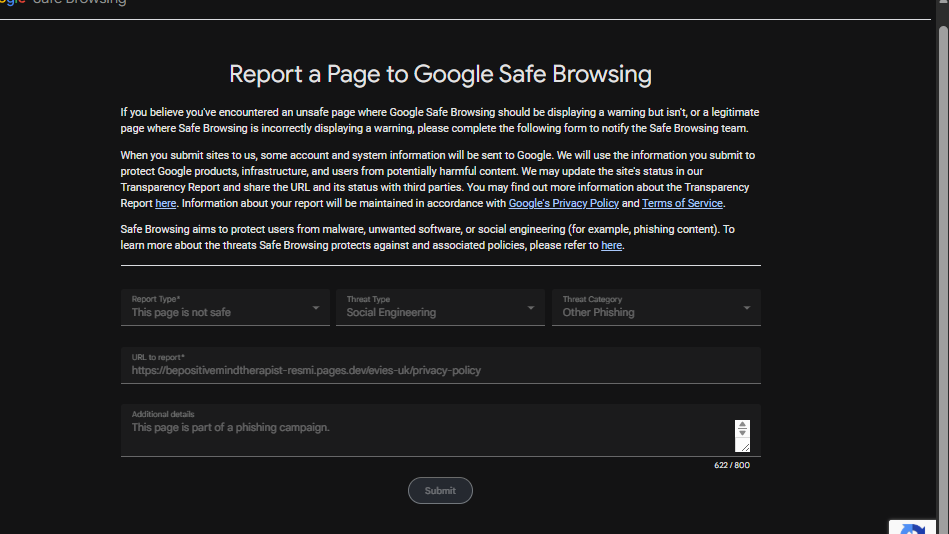Select the 'This page is not safe' value

click(181, 312)
